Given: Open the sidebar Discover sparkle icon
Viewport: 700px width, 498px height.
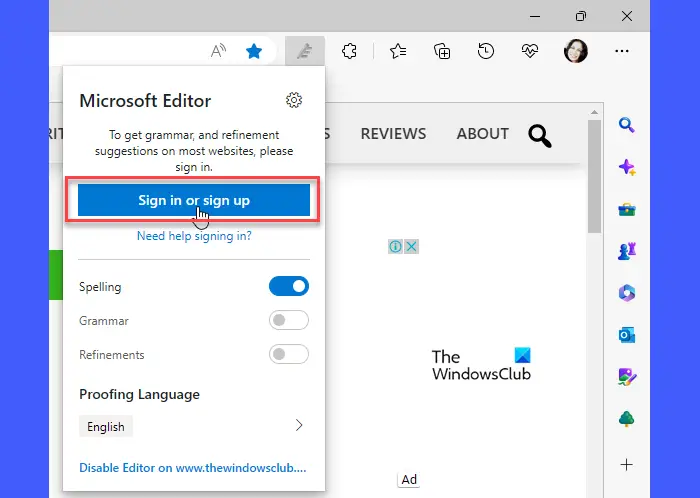Looking at the screenshot, I should (x=627, y=167).
